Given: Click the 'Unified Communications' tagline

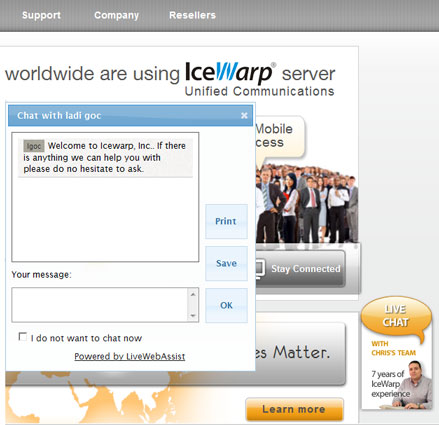Looking at the screenshot, I should [x=259, y=91].
